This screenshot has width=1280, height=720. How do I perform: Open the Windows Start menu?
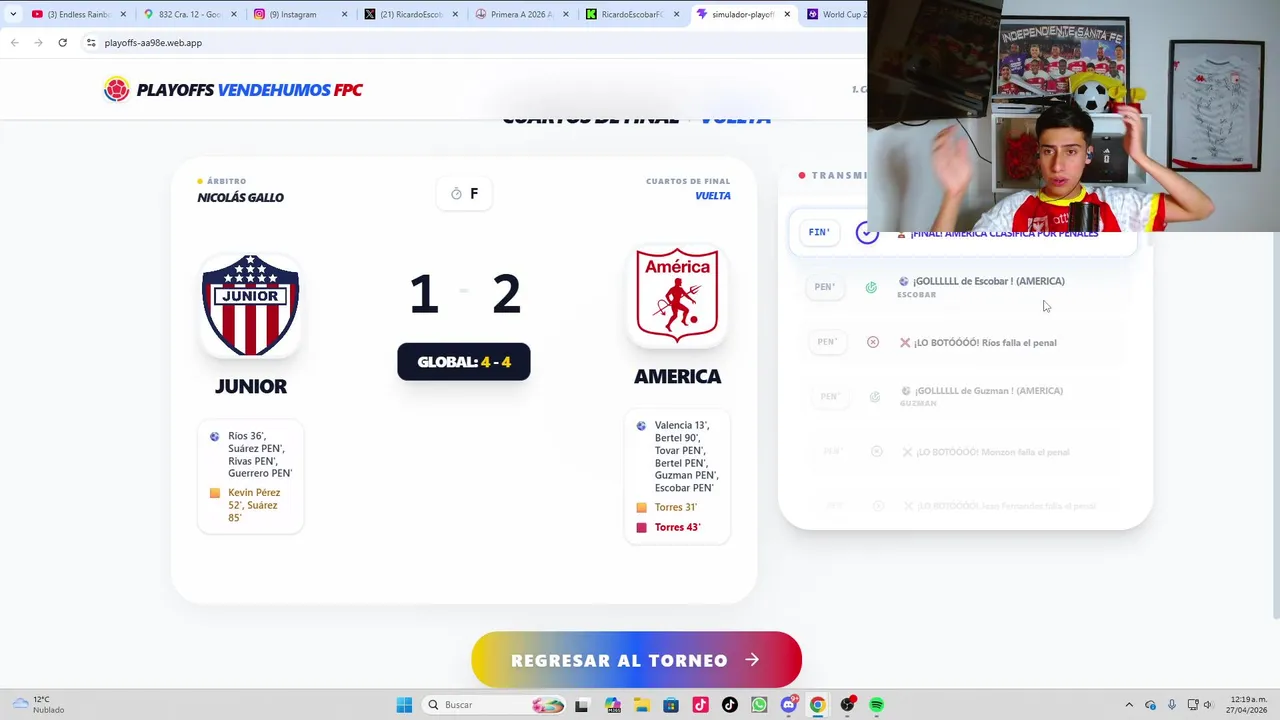(x=404, y=705)
